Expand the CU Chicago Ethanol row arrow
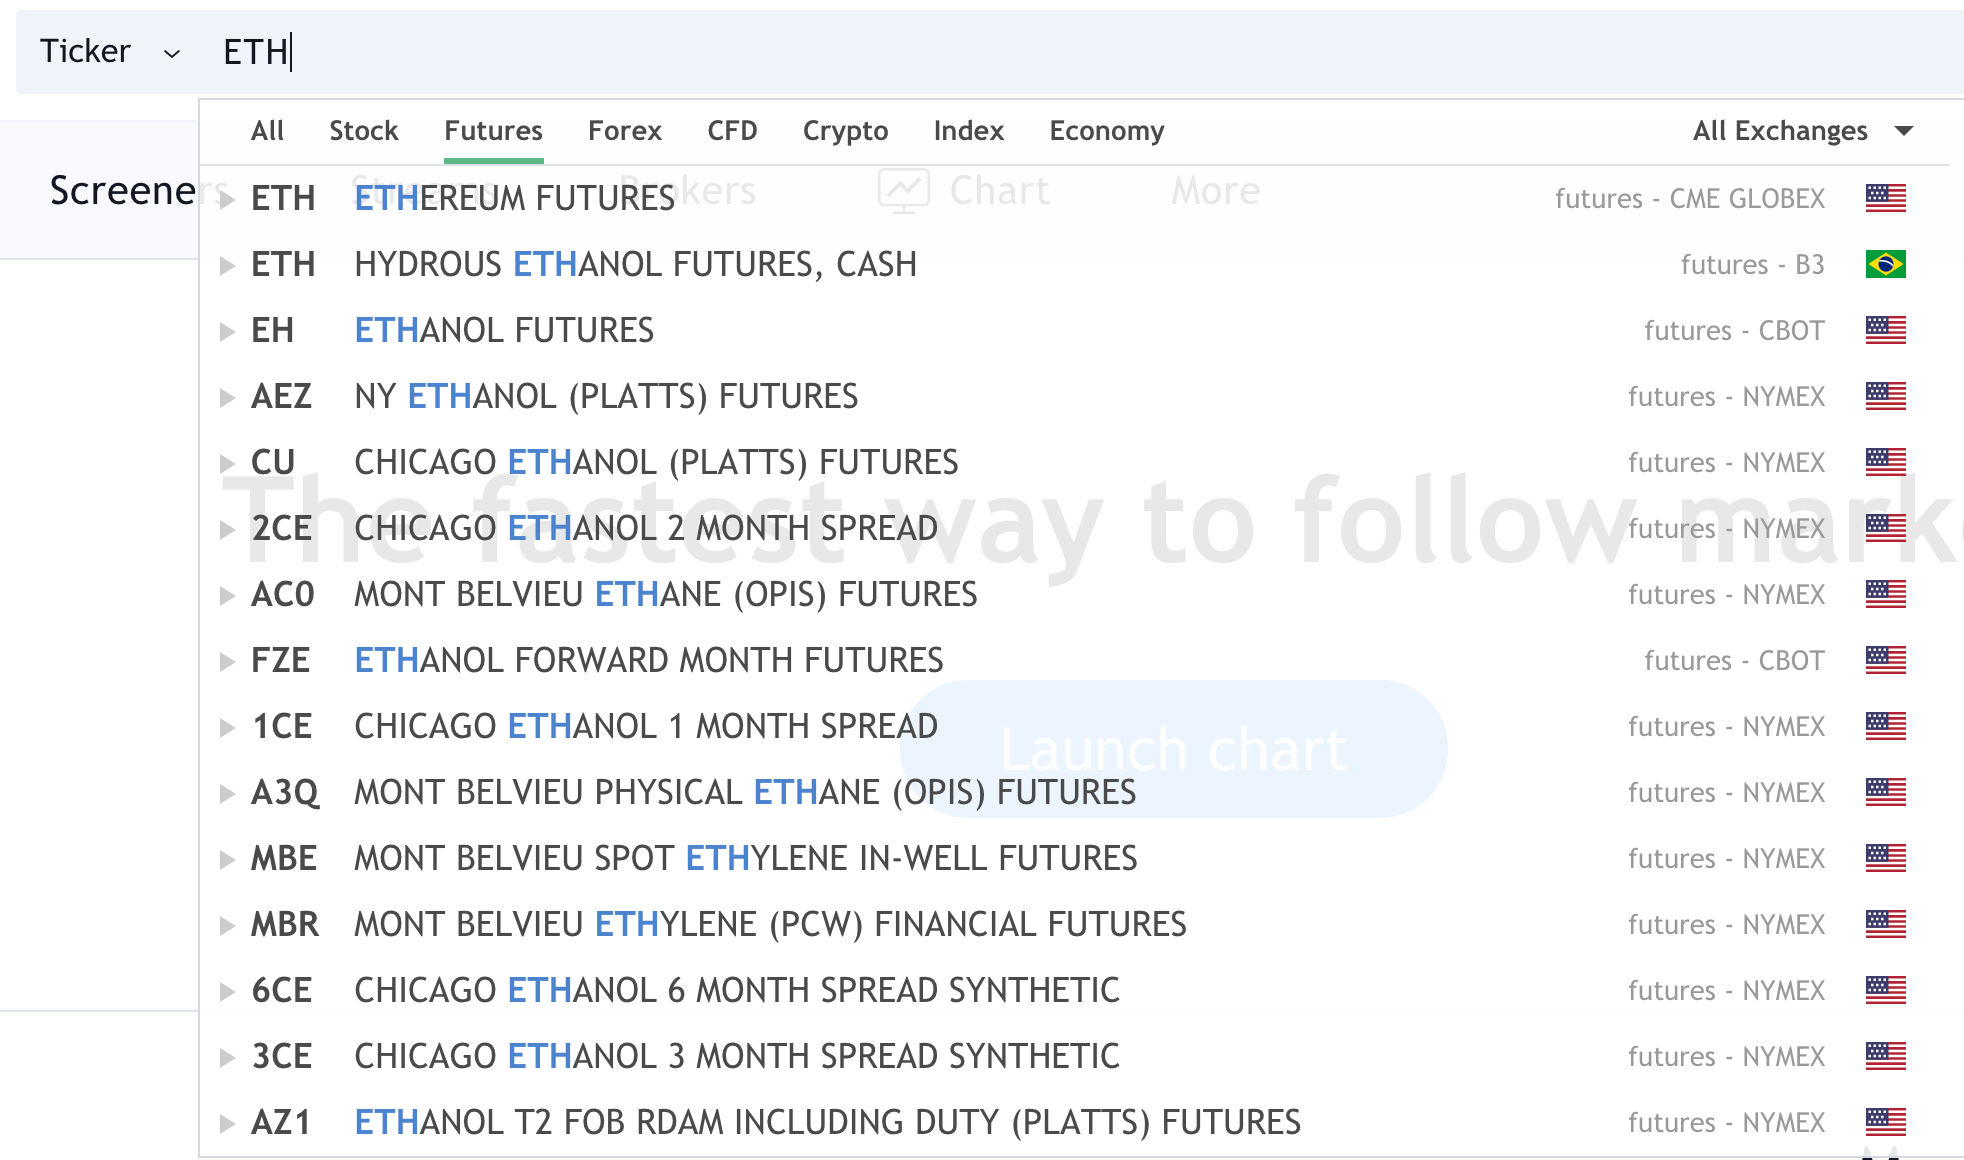The image size is (1964, 1160). tap(228, 463)
